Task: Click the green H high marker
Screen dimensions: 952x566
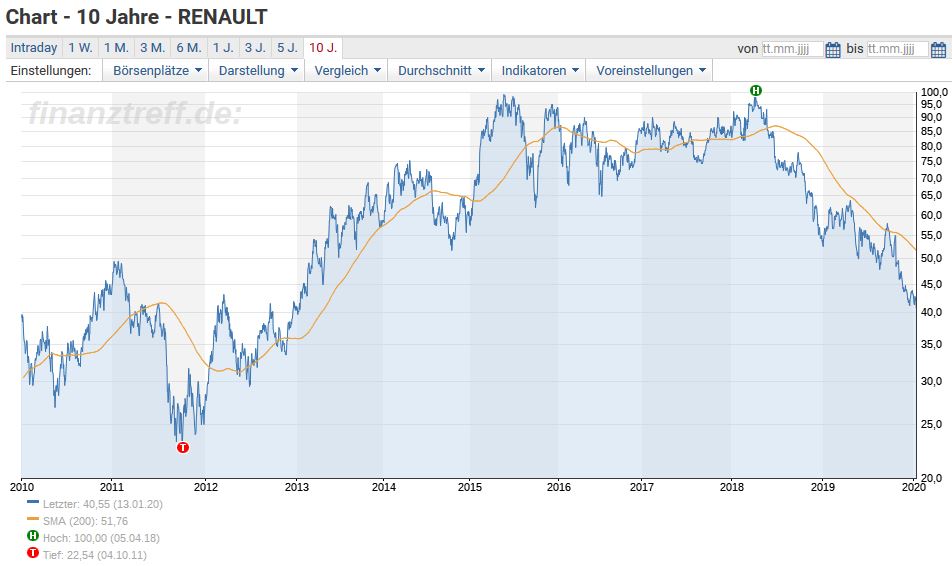Action: click(755, 90)
